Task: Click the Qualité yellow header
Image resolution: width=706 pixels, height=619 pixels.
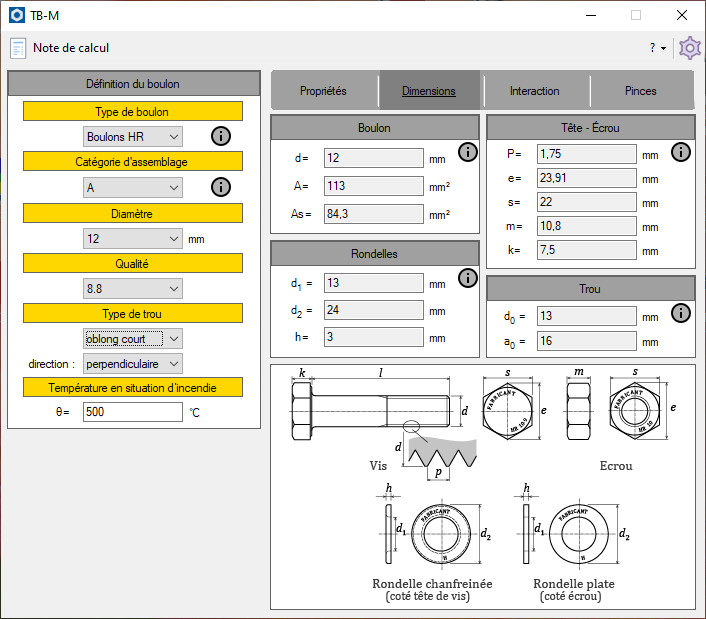Action: point(133,263)
